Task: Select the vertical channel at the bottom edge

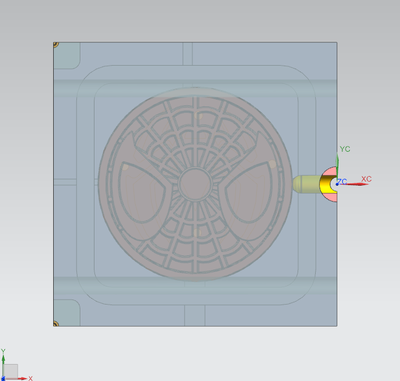Action: pyautogui.click(x=195, y=315)
